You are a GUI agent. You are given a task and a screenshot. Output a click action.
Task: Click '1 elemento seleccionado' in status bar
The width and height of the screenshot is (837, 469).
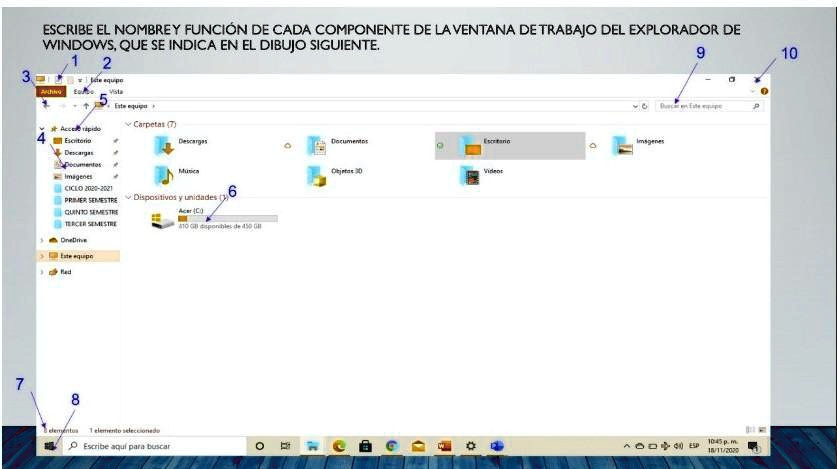124,430
